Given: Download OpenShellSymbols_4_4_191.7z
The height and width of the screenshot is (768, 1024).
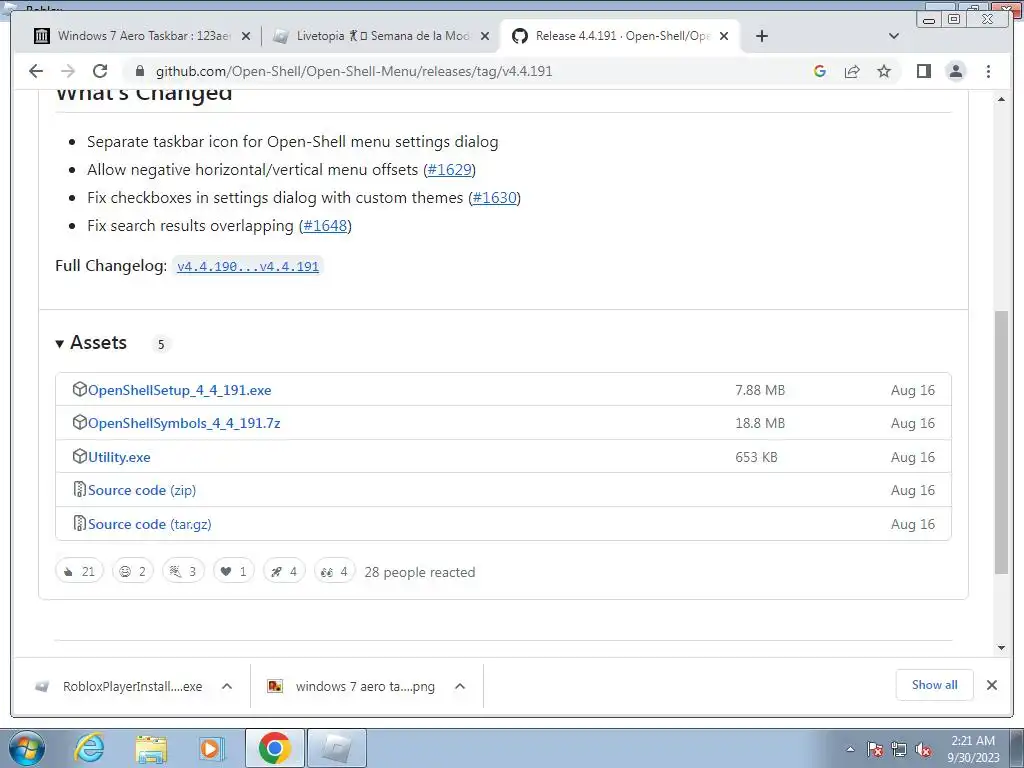Looking at the screenshot, I should [184, 423].
